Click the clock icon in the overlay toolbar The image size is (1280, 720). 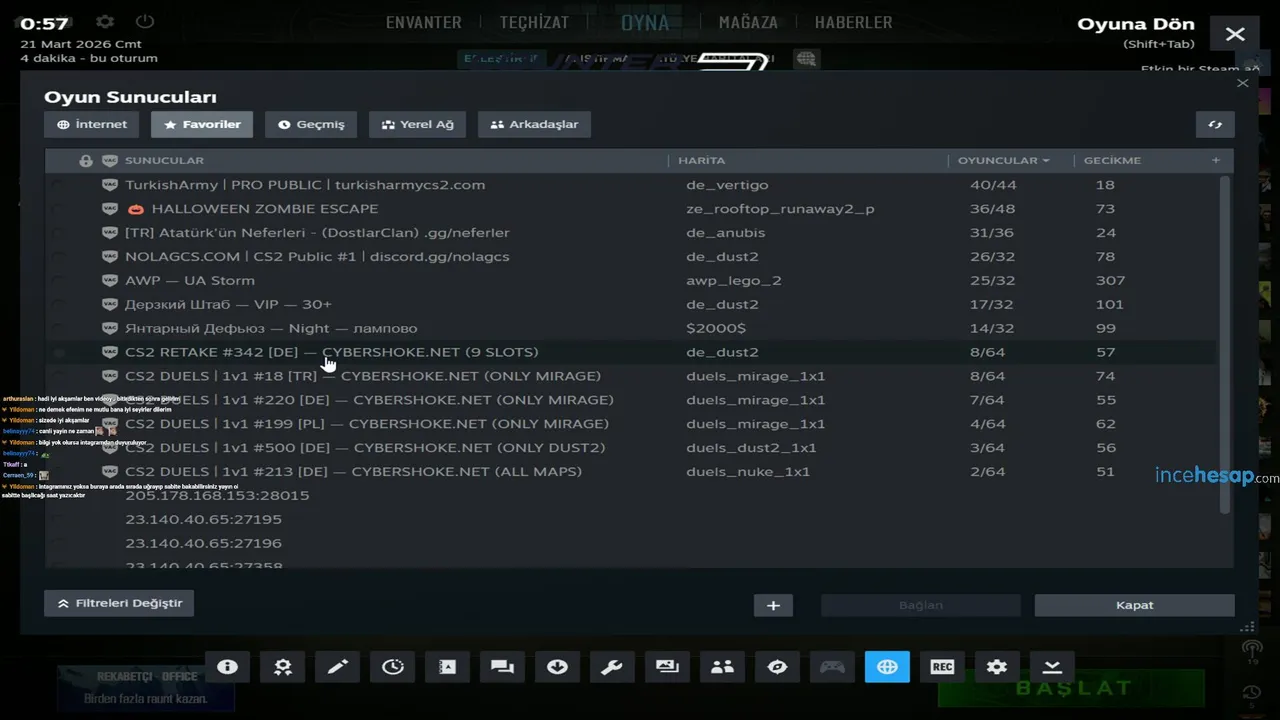[x=393, y=667]
